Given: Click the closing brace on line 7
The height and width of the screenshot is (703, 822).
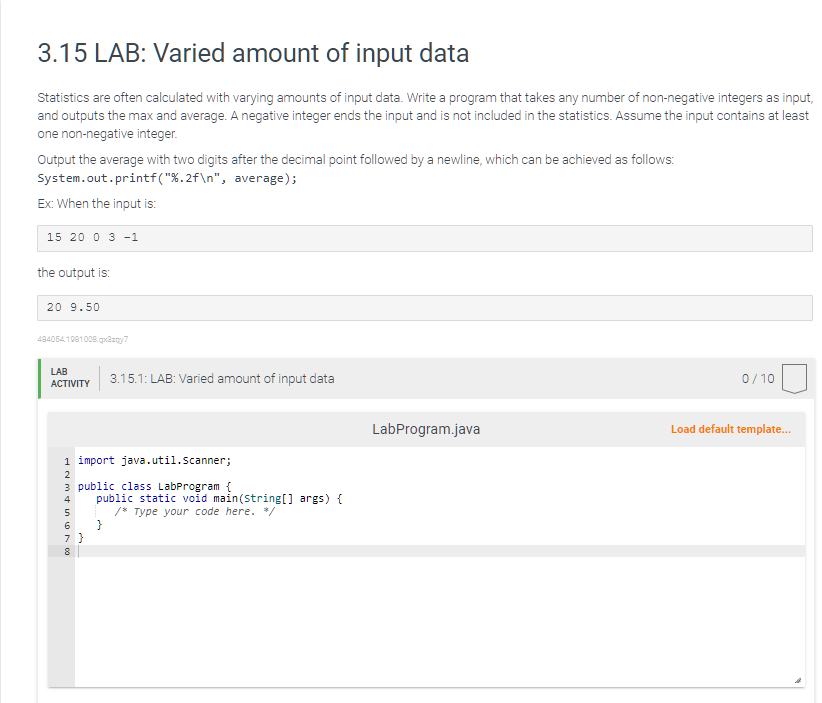Looking at the screenshot, I should pyautogui.click(x=81, y=538).
